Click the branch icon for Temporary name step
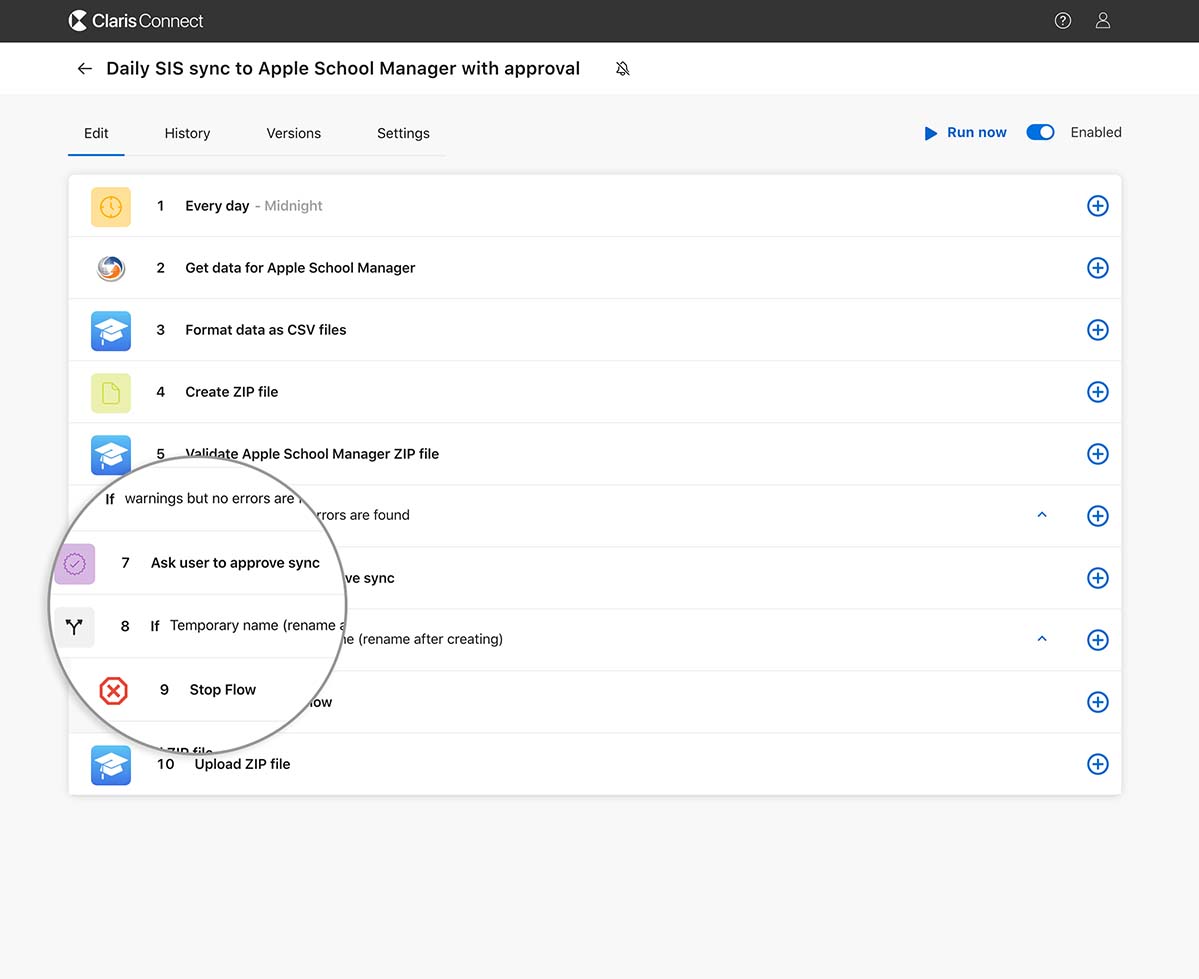The image size is (1199, 979). point(74,627)
